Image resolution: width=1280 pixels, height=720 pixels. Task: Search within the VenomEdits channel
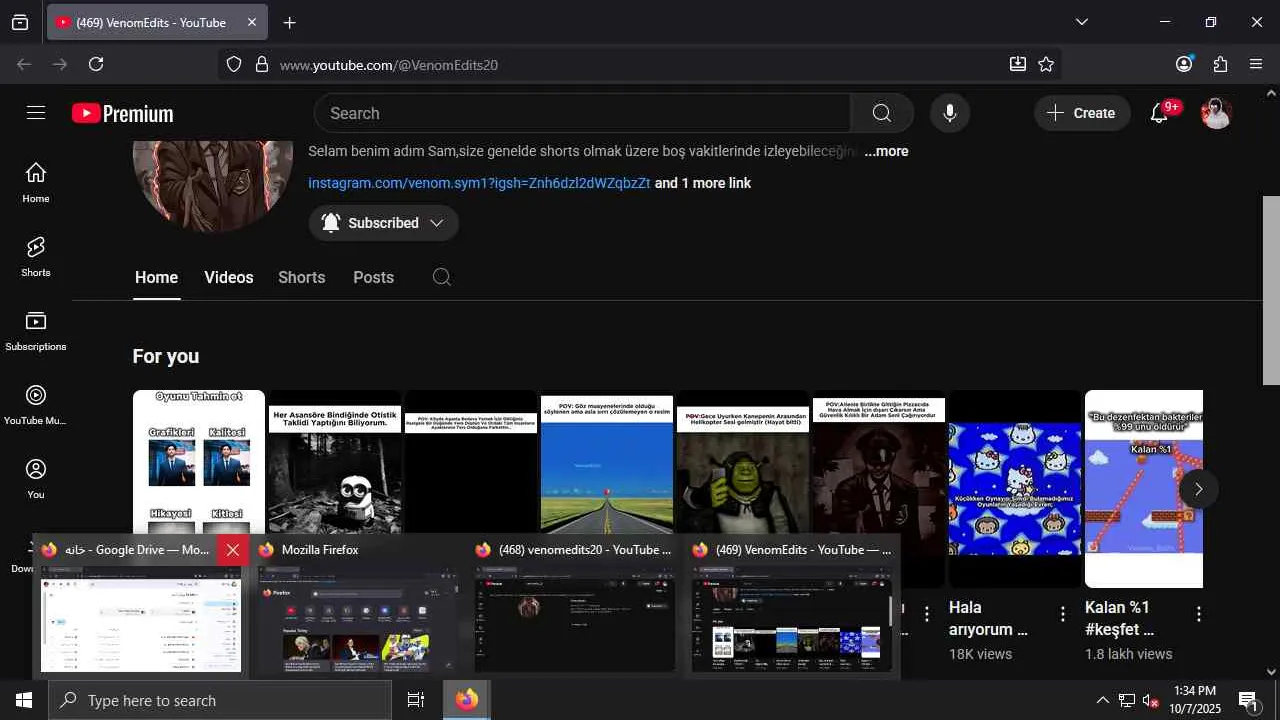pyautogui.click(x=442, y=277)
